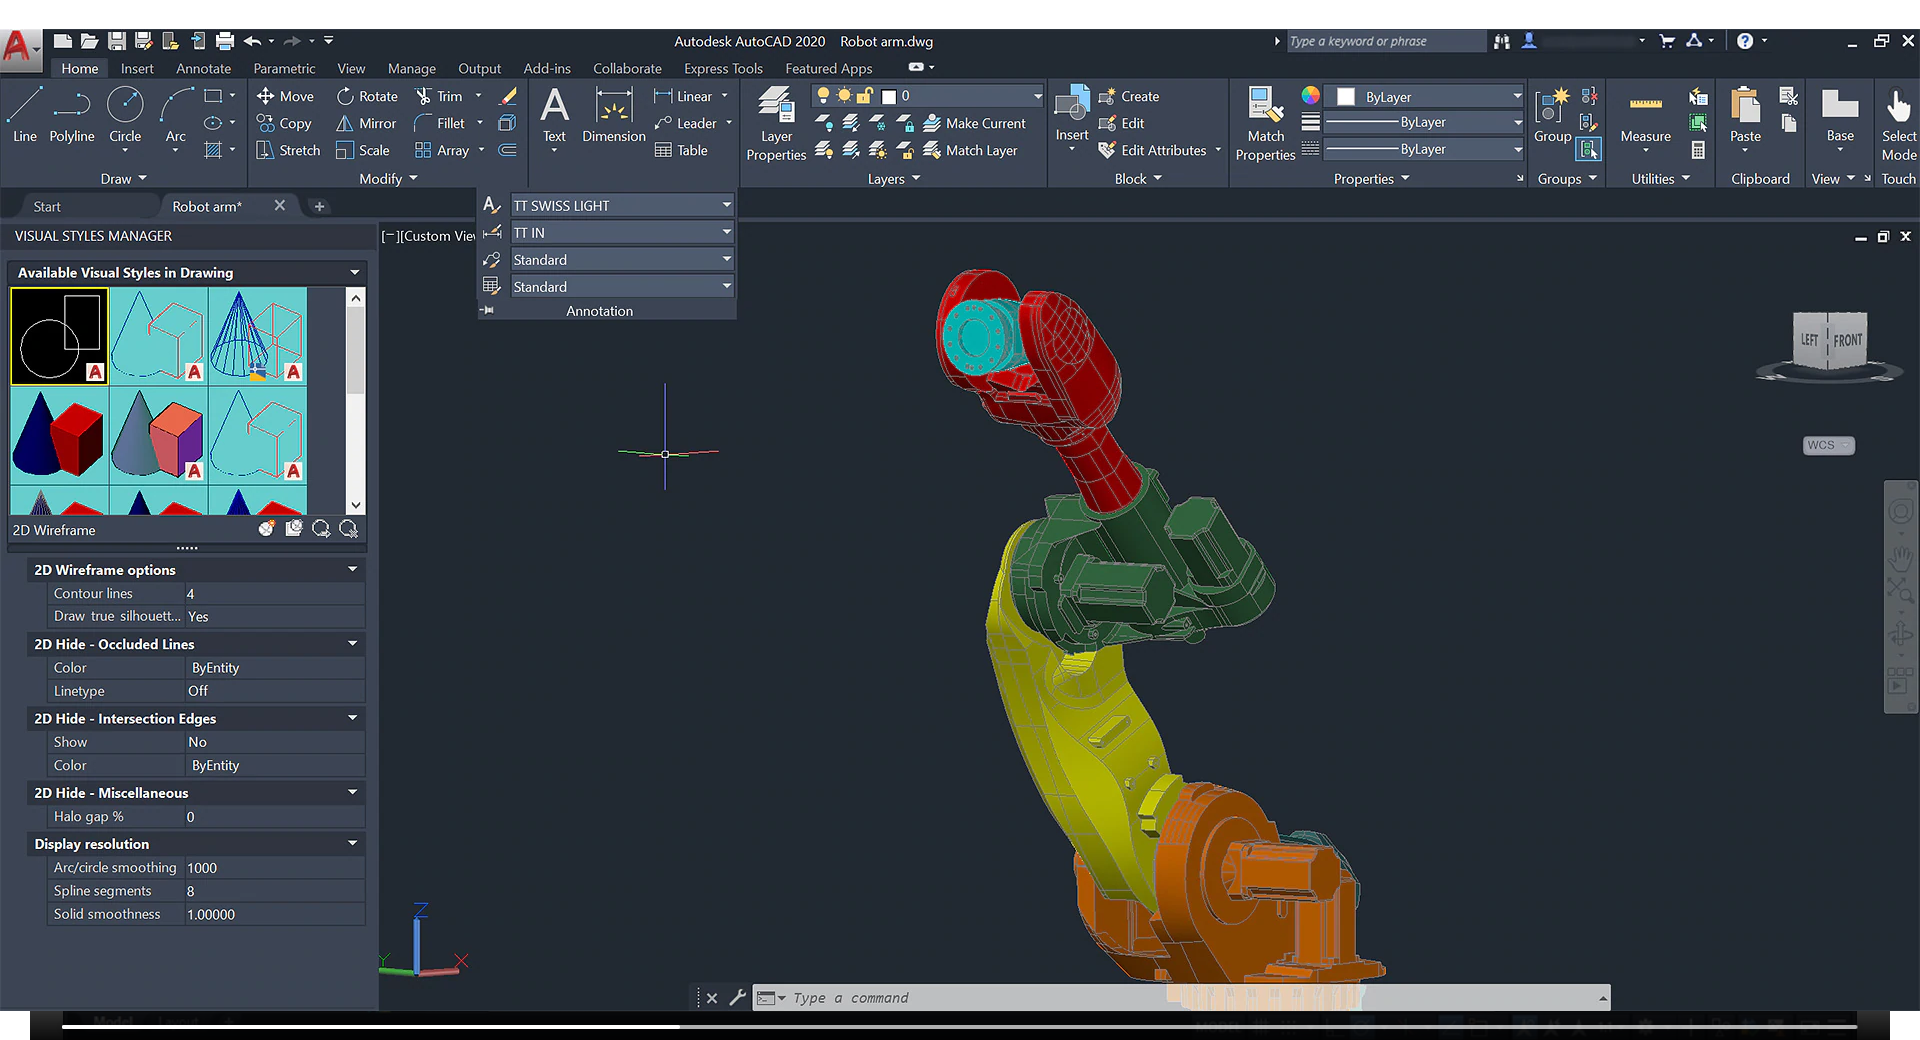Toggle Draw true silhouettes value Yes
The width and height of the screenshot is (1920, 1040).
(x=275, y=616)
